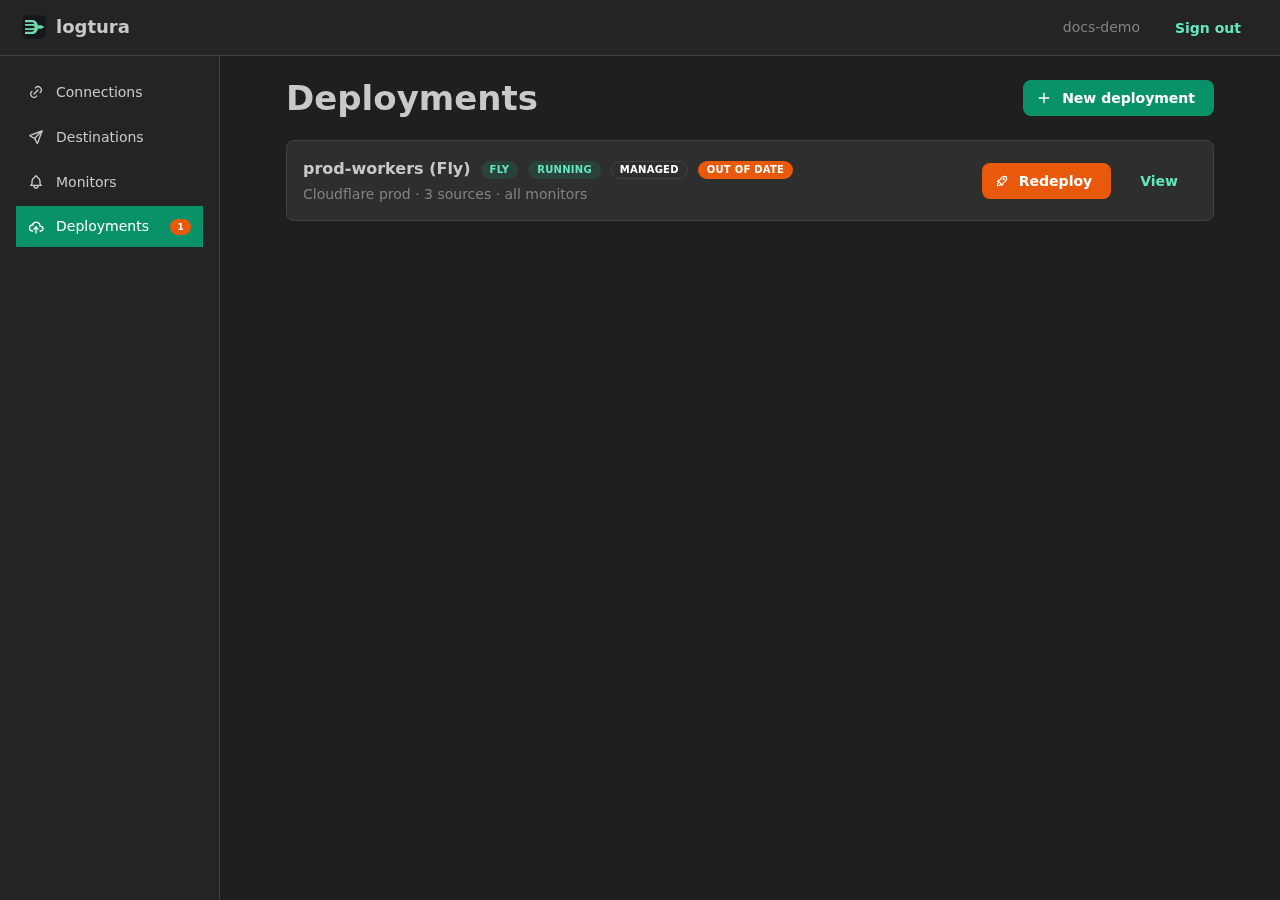Open the Connections page
Image resolution: width=1280 pixels, height=900 pixels.
110,92
